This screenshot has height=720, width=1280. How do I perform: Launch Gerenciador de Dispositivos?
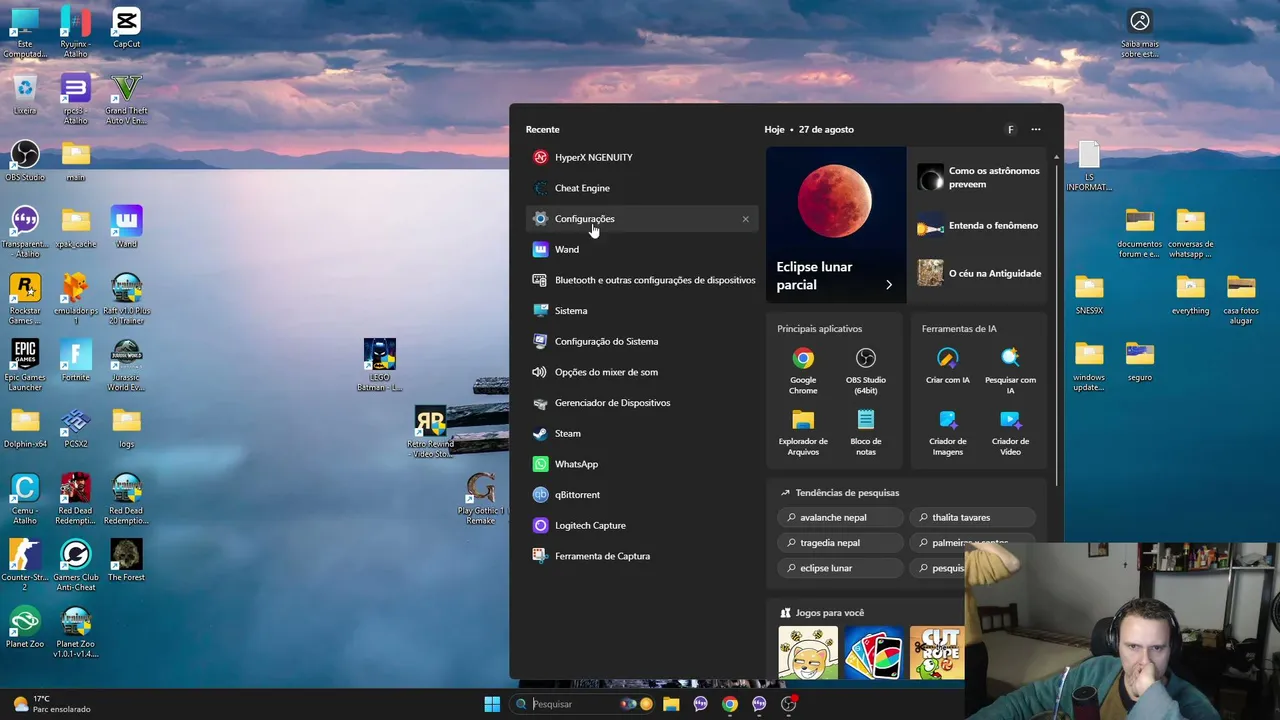click(642, 403)
